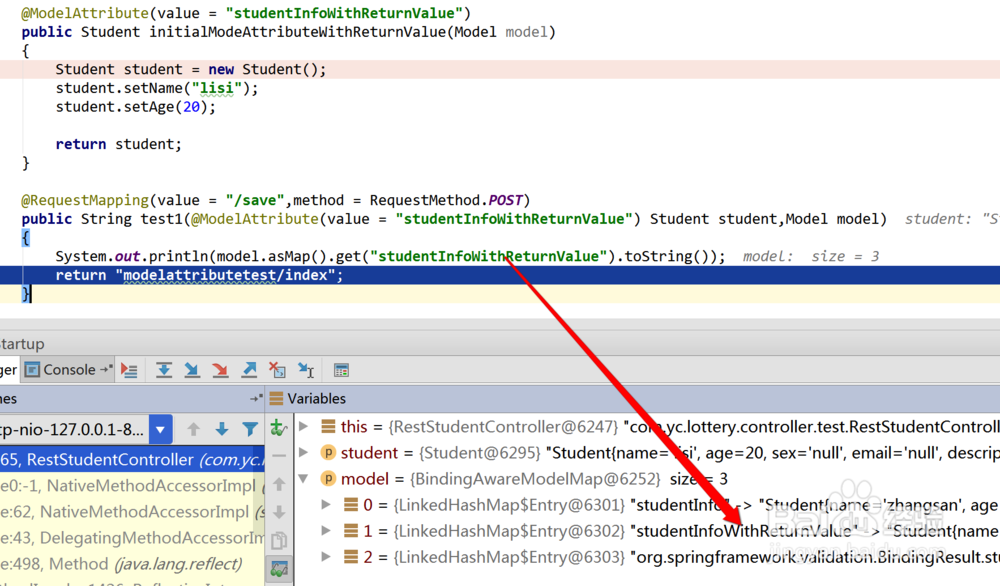
Task: Select next frame with blue down arrow
Action: pos(221,429)
